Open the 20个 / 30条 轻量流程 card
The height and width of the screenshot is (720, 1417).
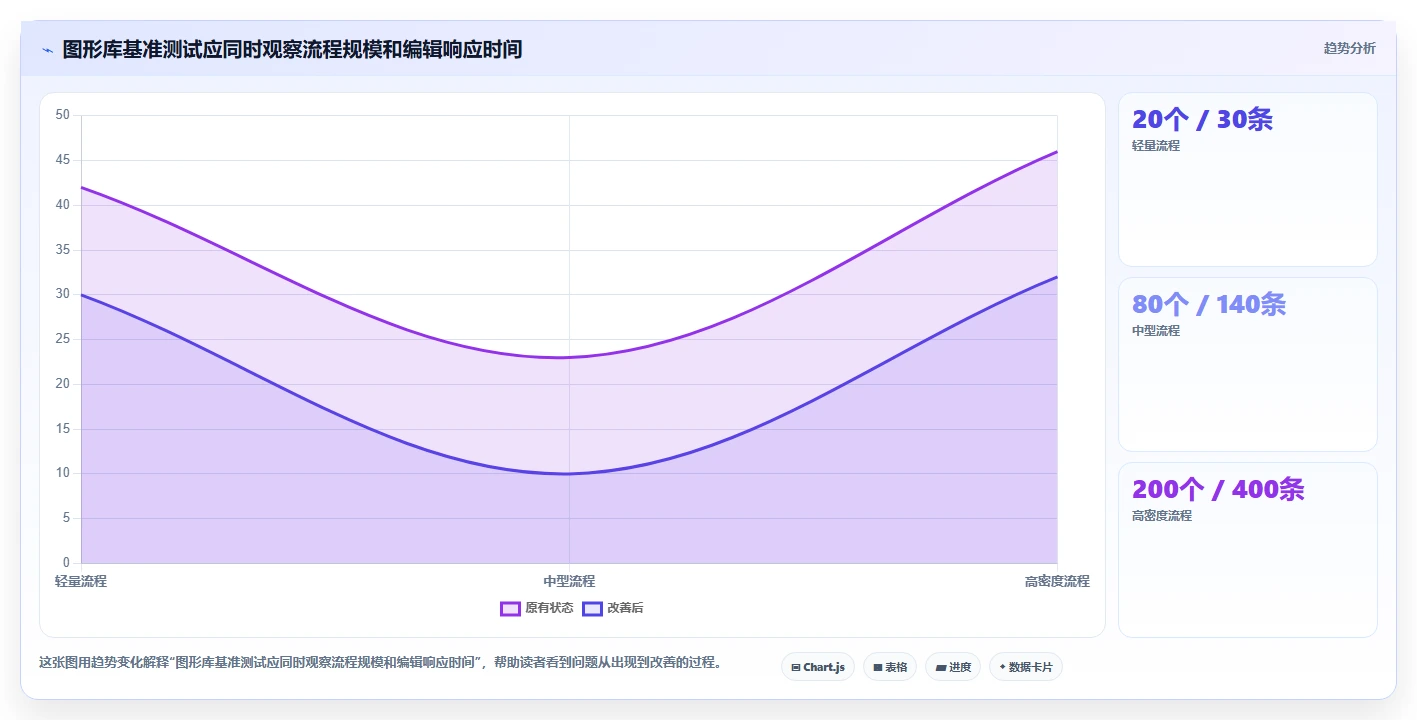(x=1247, y=180)
